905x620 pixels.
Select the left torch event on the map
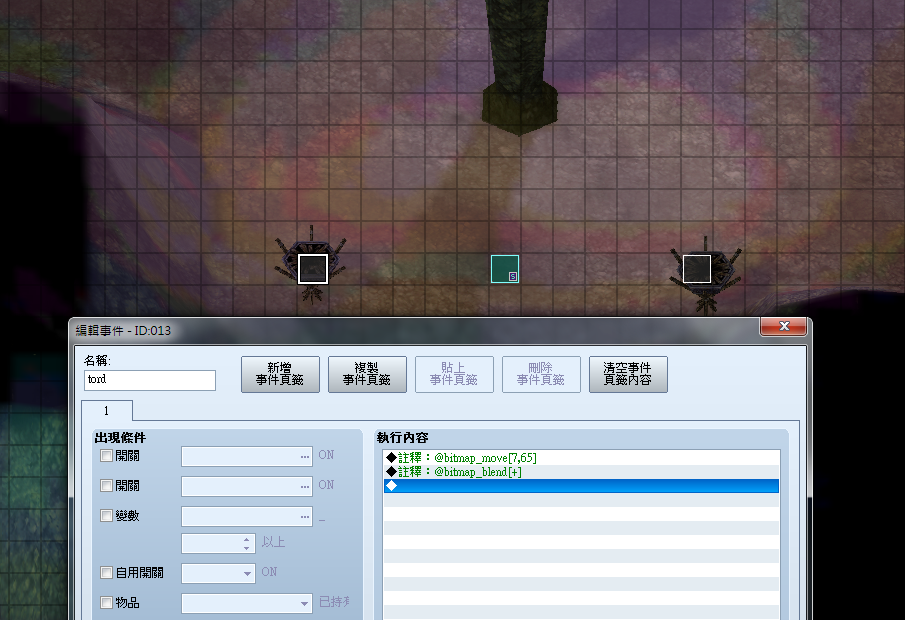313,269
